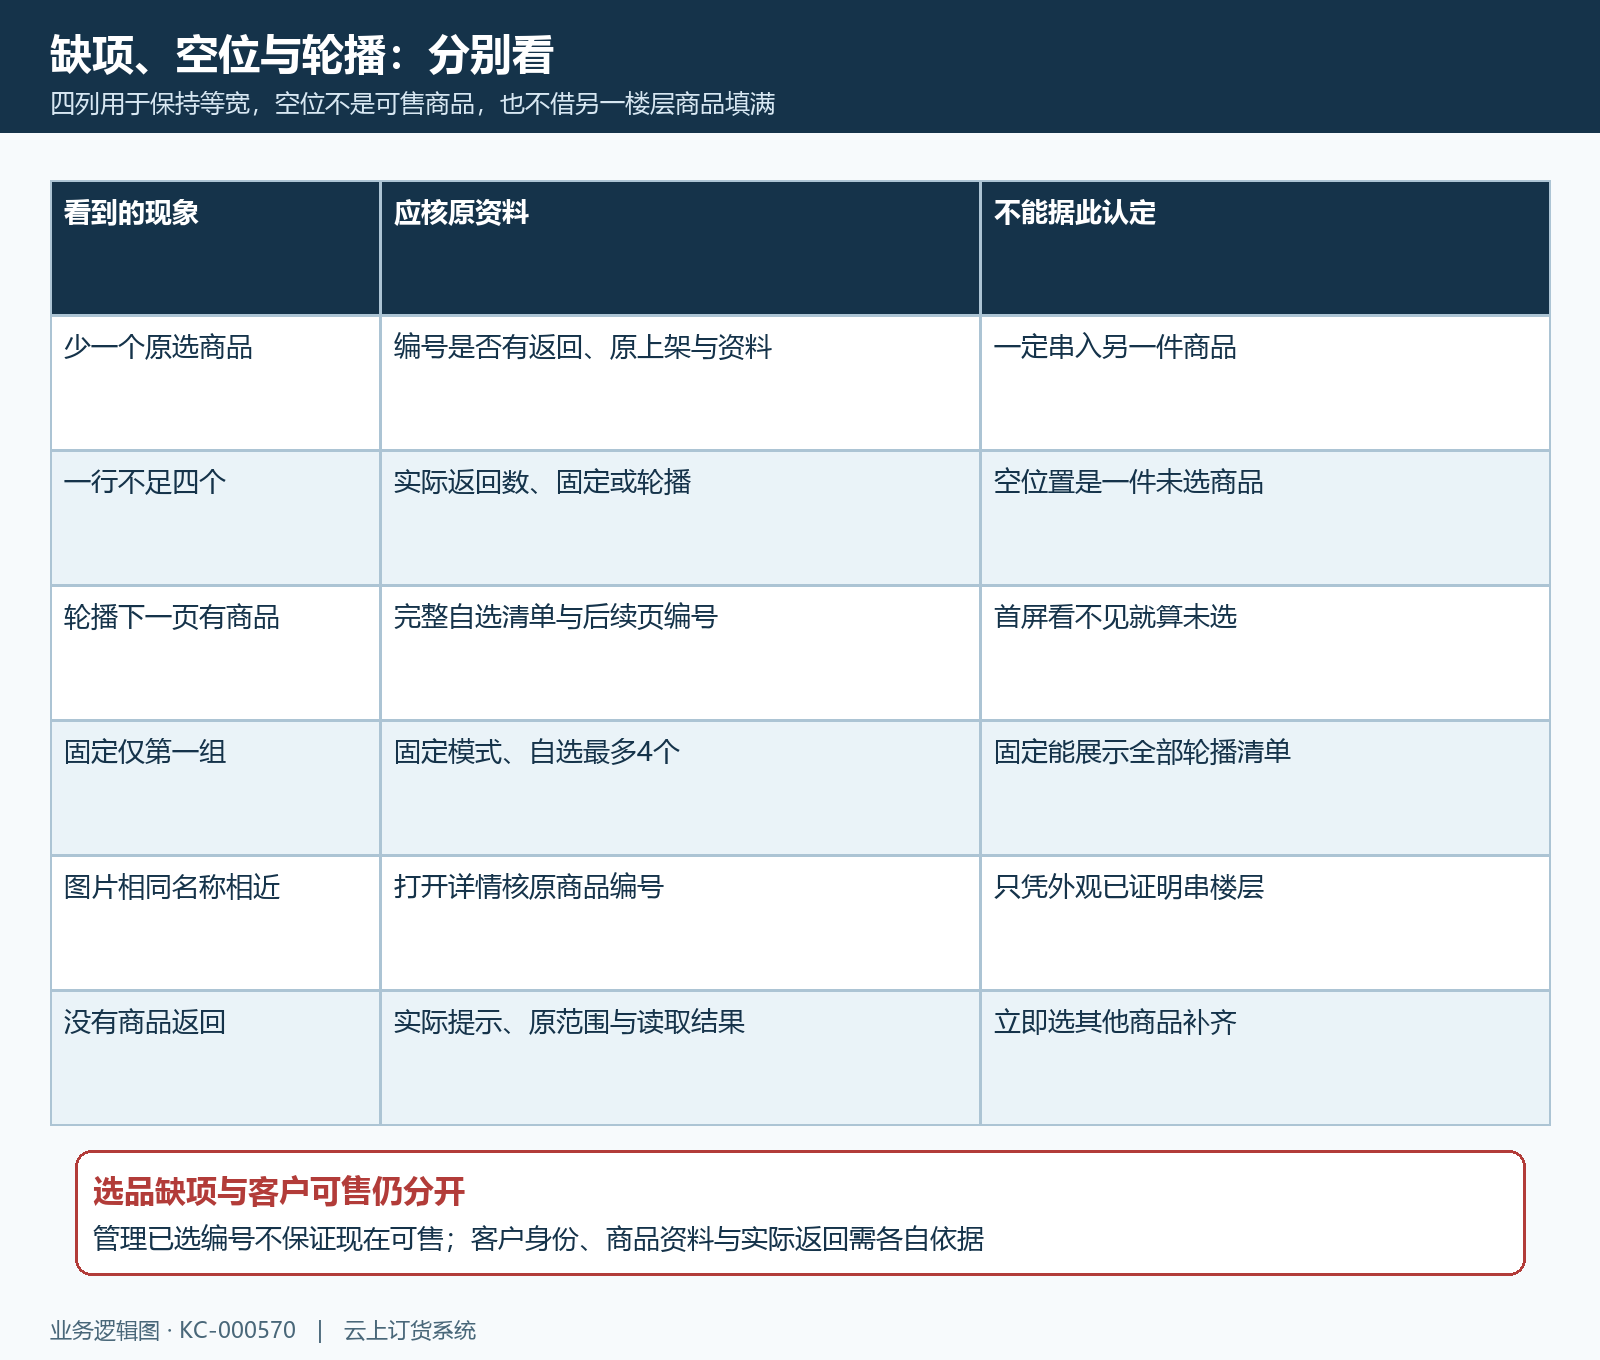Click red heading 选品缺项与客户可售仍分开
The width and height of the screenshot is (1600, 1360).
tap(279, 1192)
